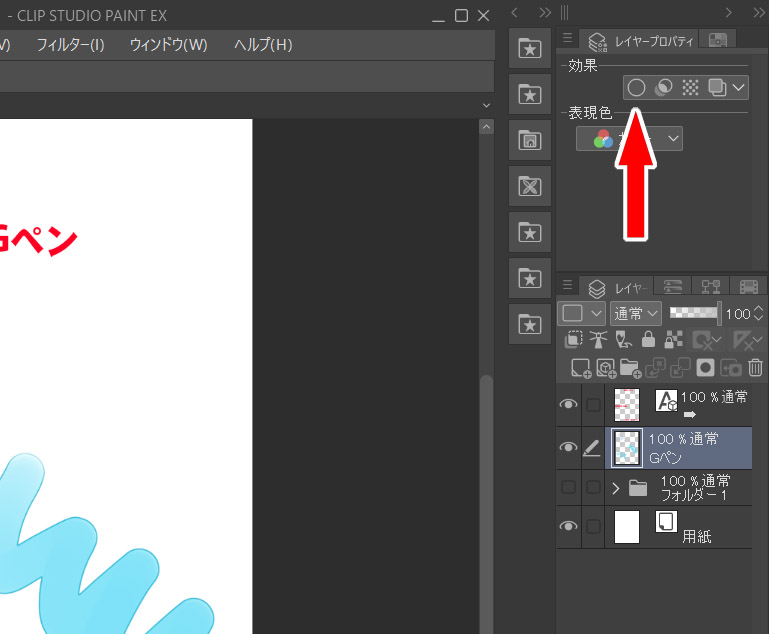Click the Create layer mask icon
This screenshot has width=769, height=634.
[705, 368]
